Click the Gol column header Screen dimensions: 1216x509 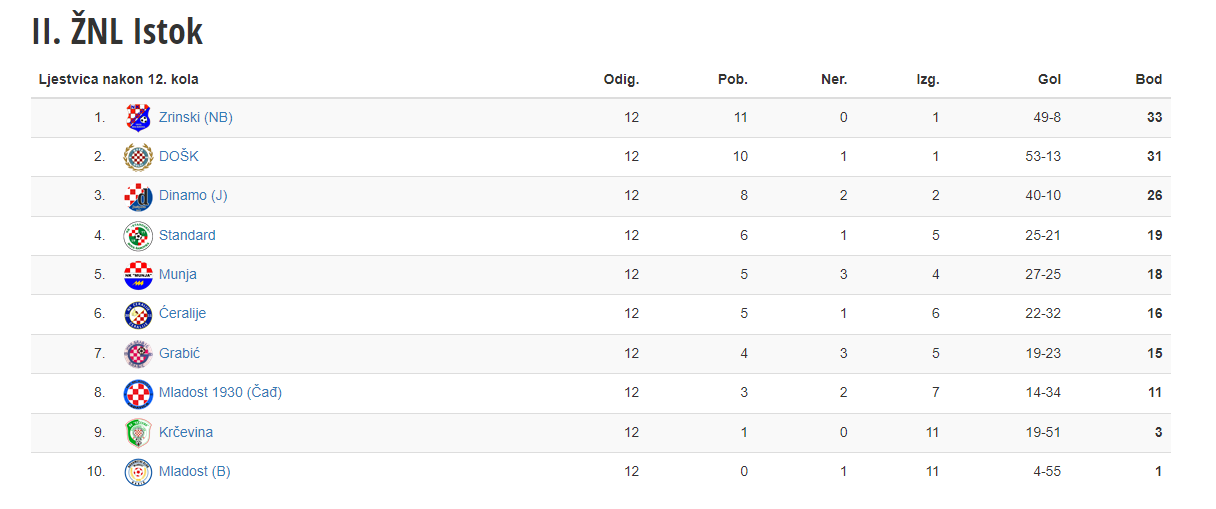point(1050,79)
